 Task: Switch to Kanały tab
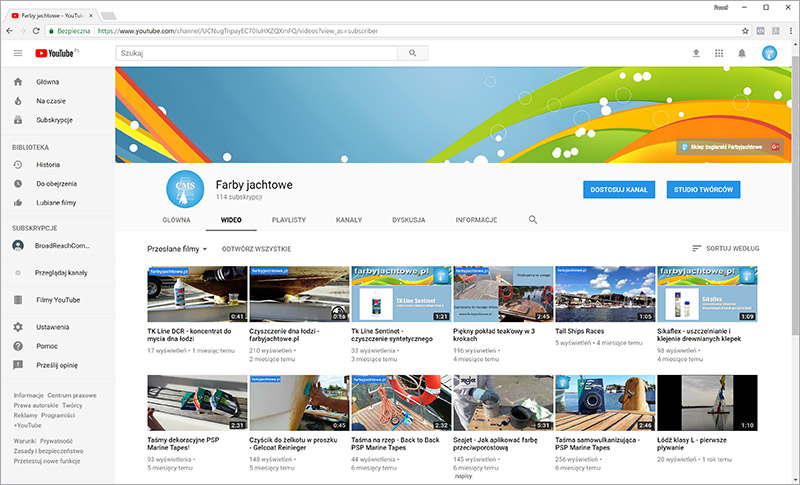click(349, 220)
